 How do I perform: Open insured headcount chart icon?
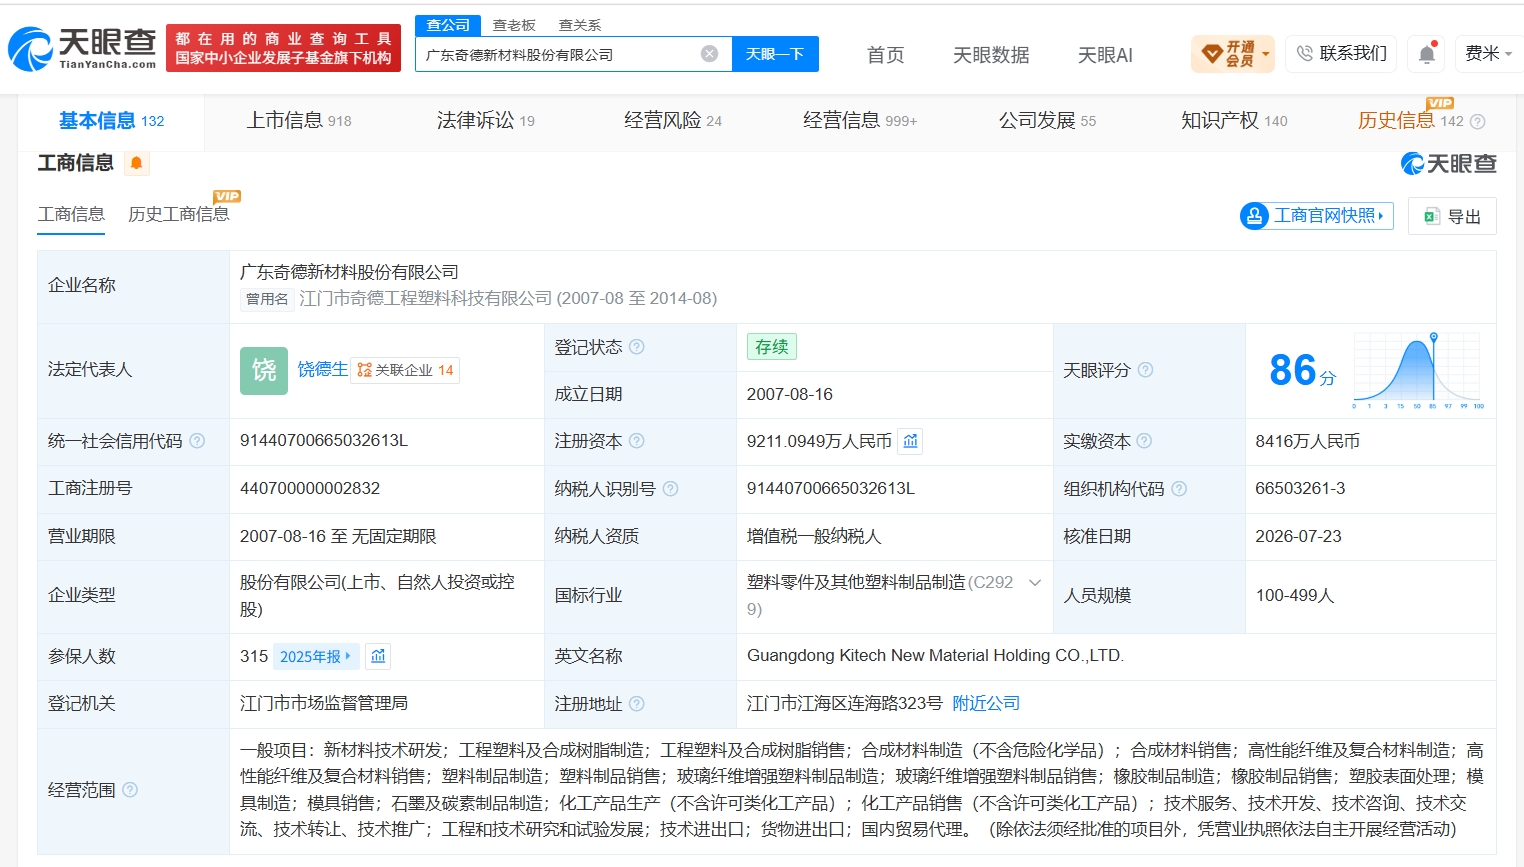(x=378, y=656)
